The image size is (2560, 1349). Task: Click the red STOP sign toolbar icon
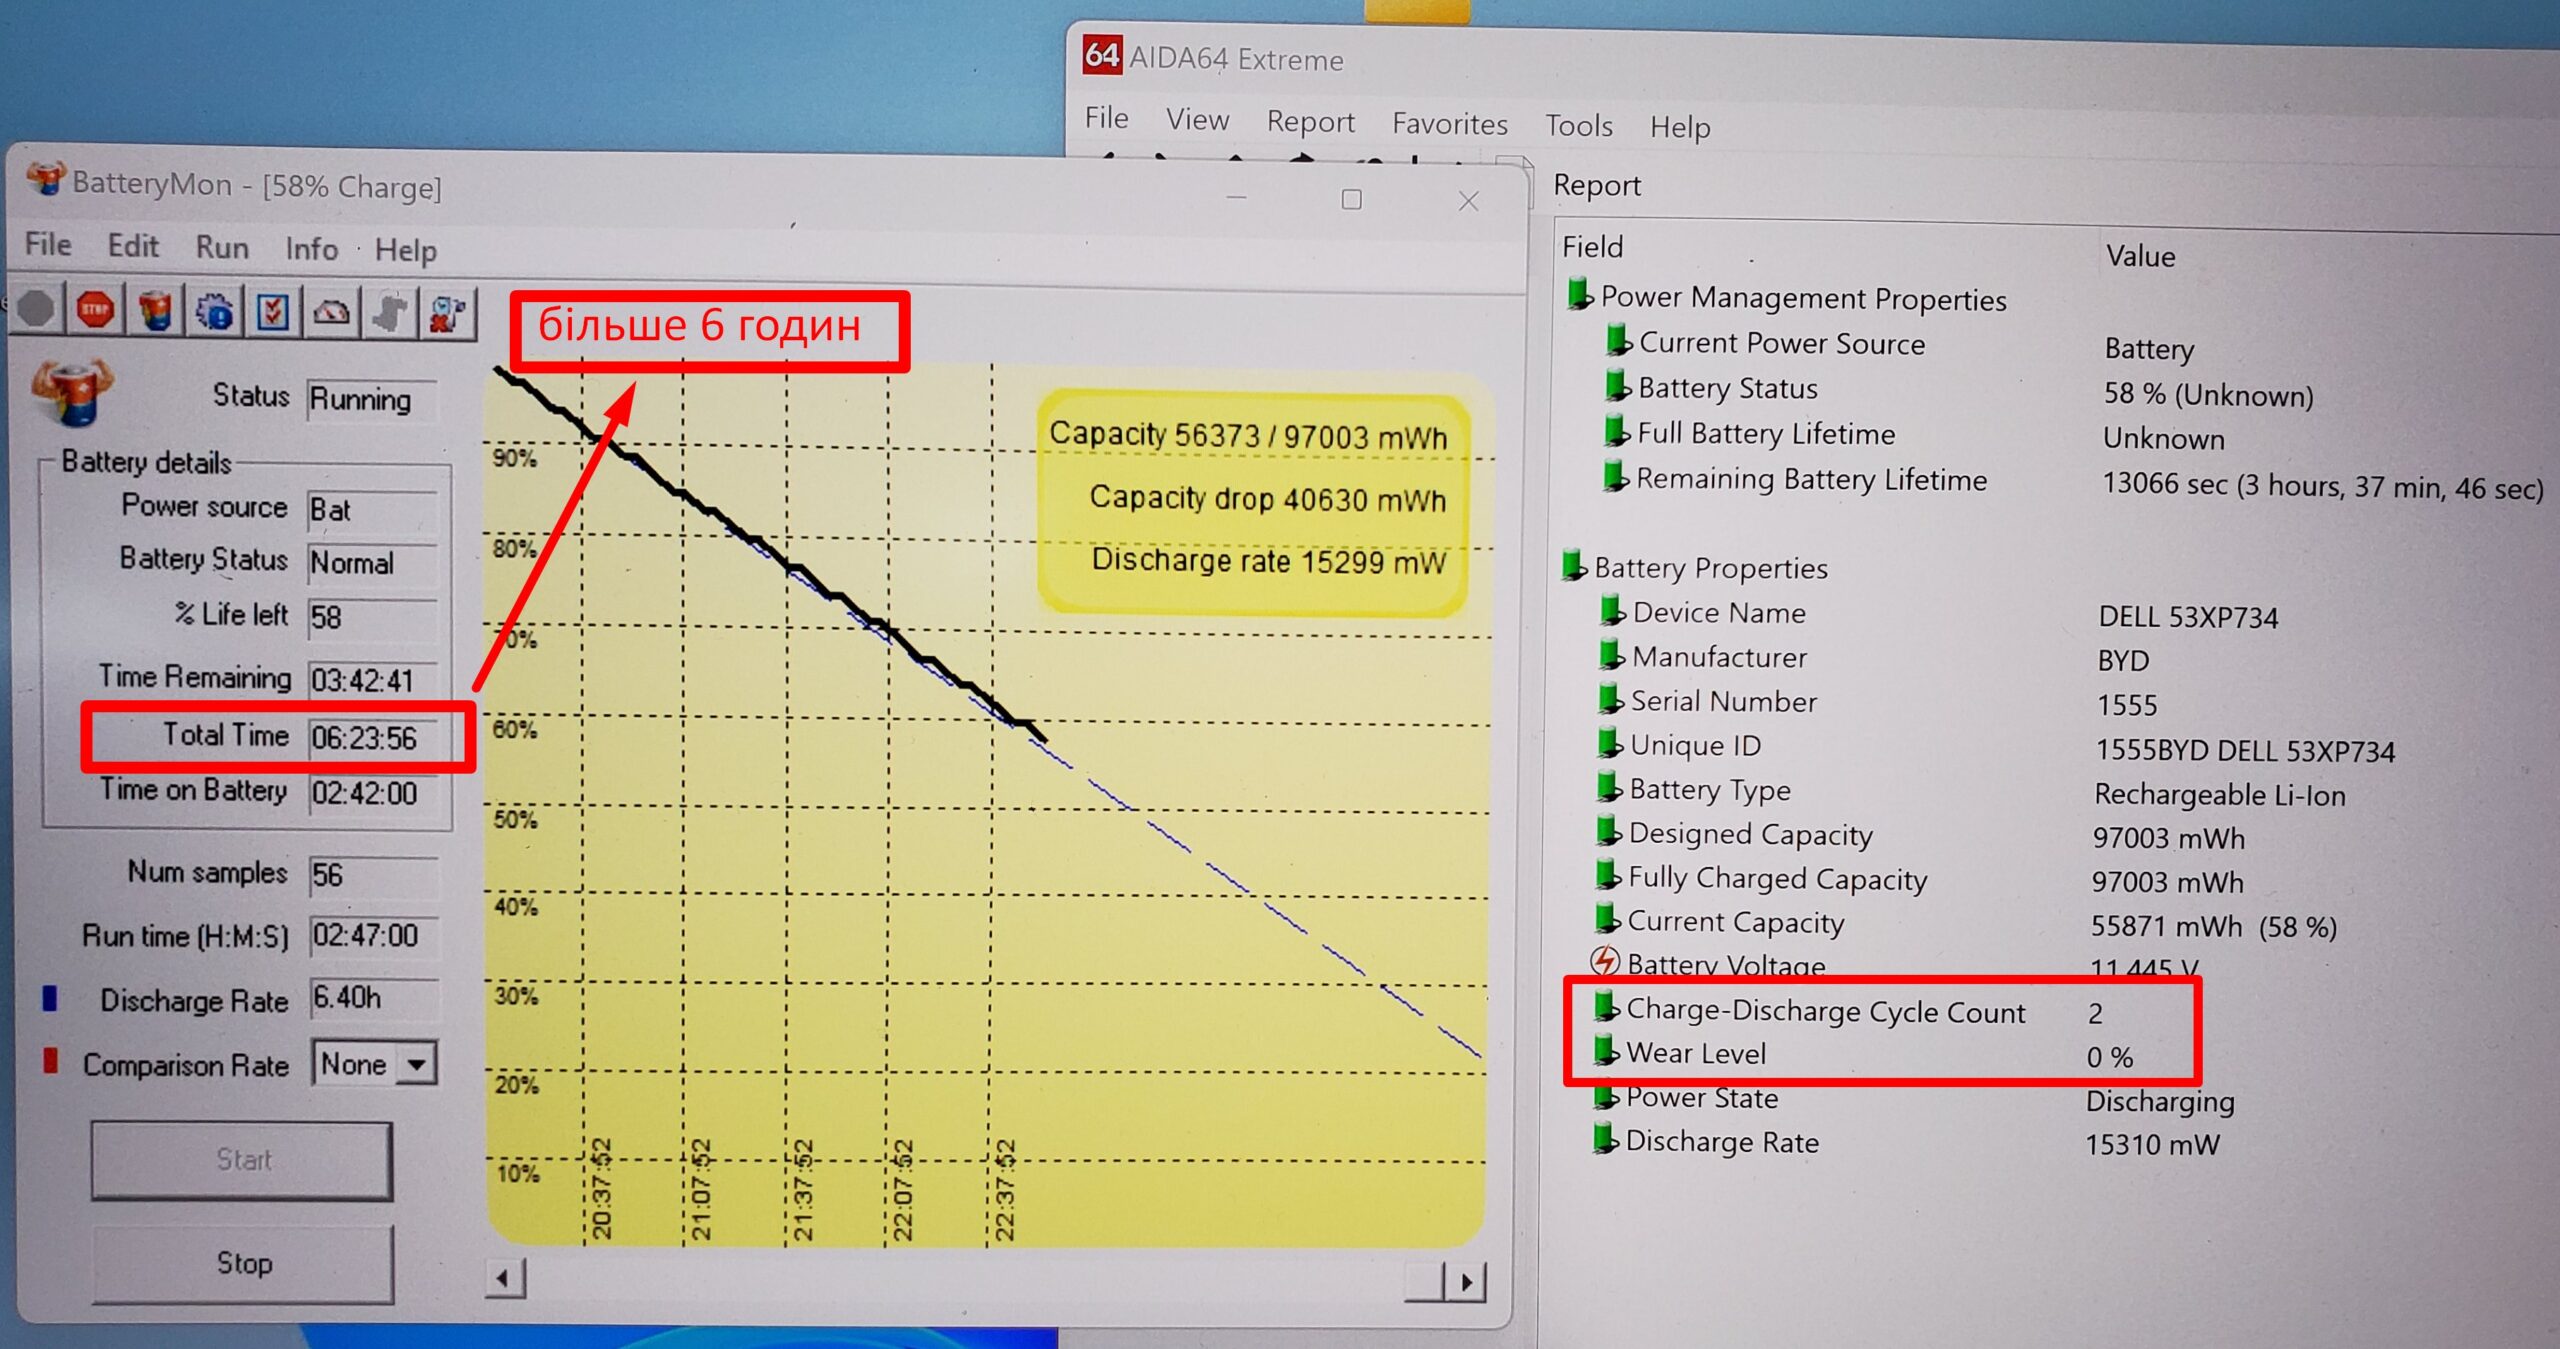(x=95, y=310)
